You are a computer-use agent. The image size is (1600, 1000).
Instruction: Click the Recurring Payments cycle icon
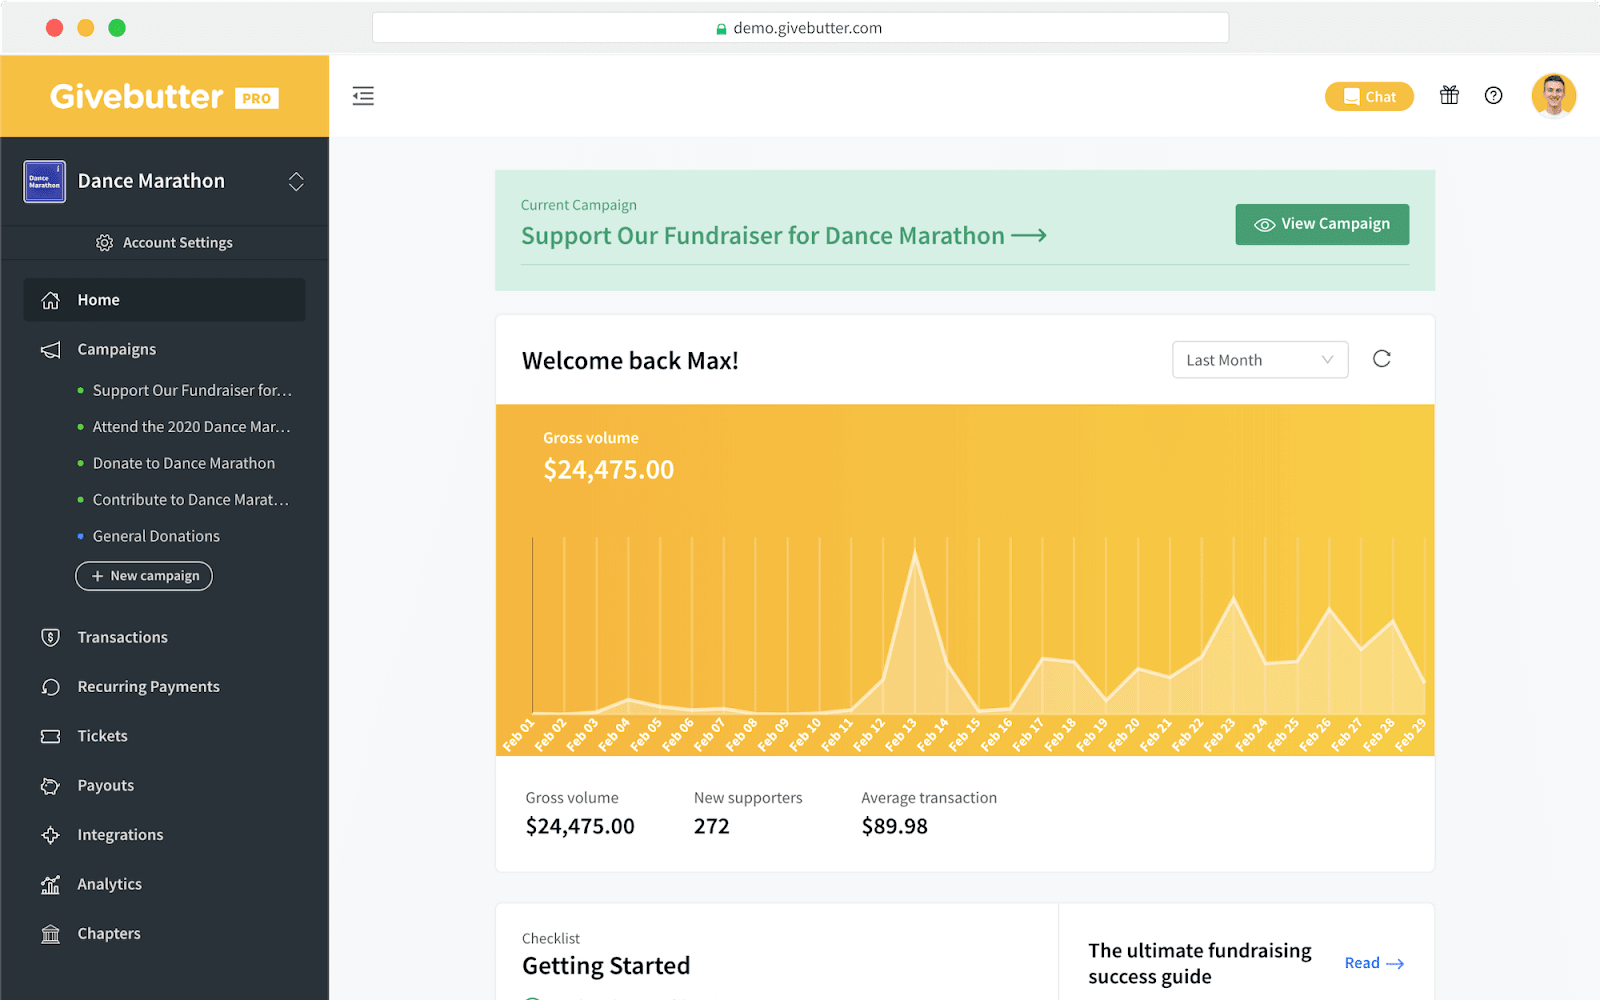50,687
